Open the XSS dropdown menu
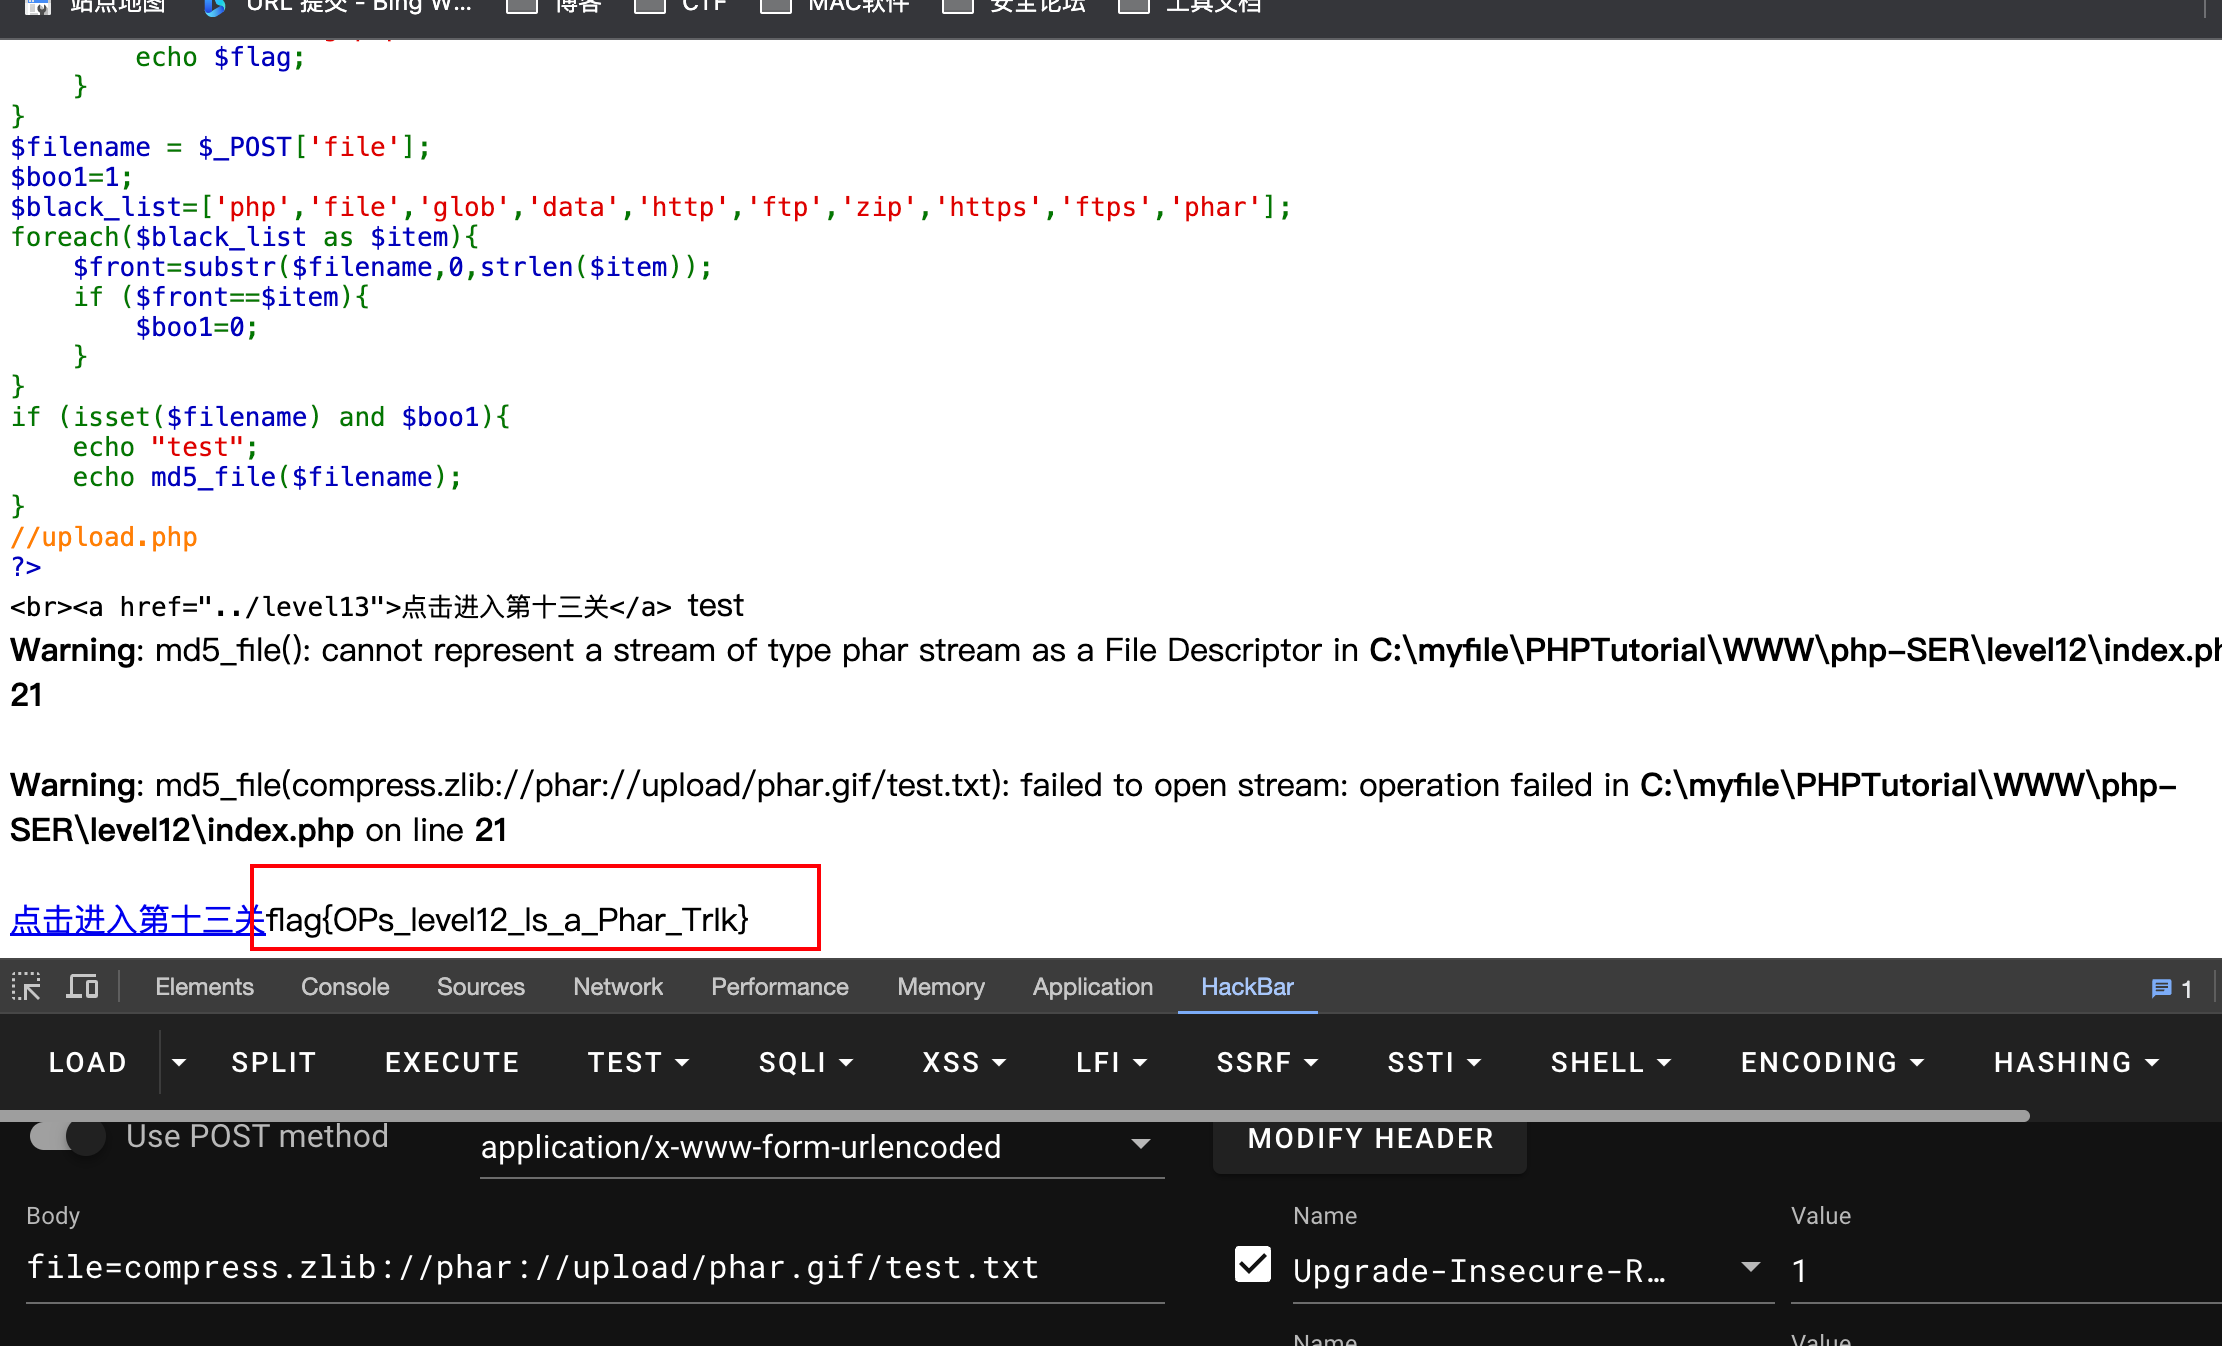This screenshot has width=2222, height=1346. click(964, 1062)
